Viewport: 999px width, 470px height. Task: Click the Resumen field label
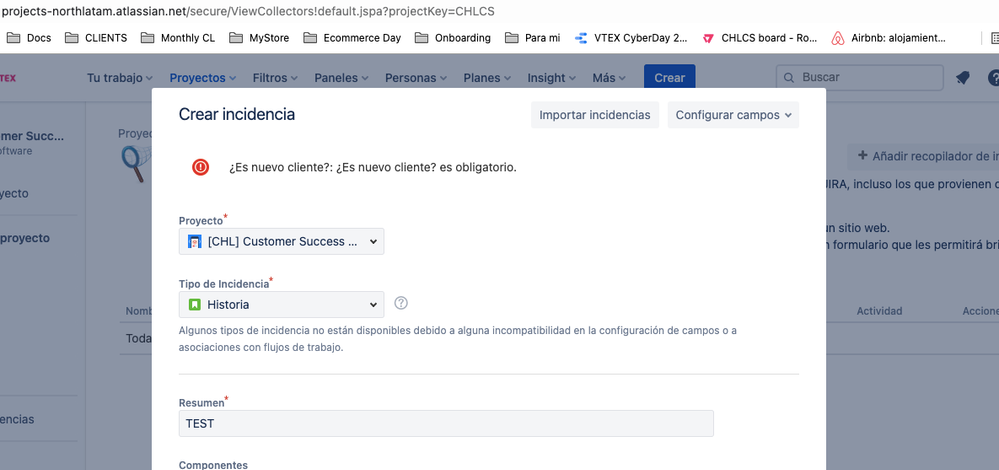pos(201,403)
